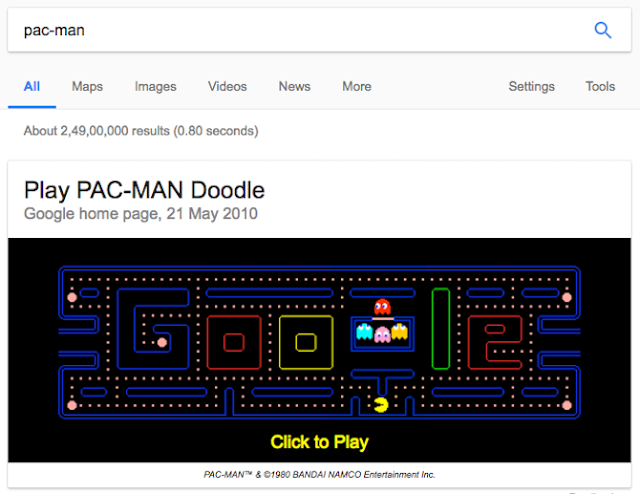Click the Click to Play text
The image size is (640, 494).
320,442
